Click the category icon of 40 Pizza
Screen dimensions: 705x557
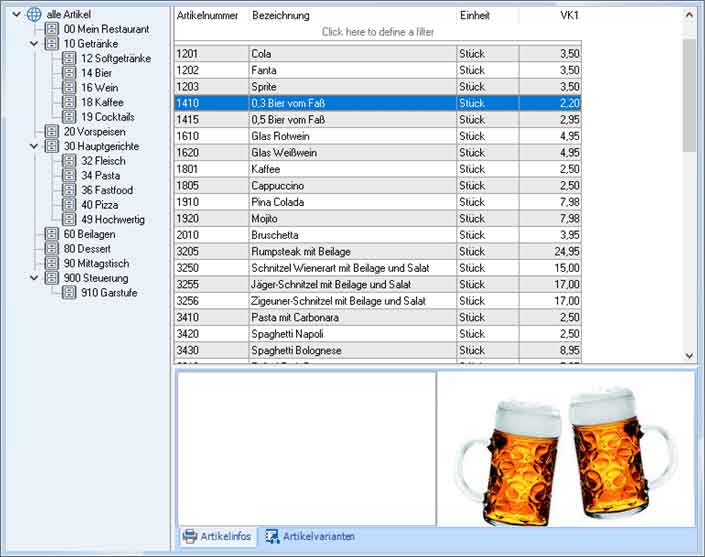click(x=69, y=205)
